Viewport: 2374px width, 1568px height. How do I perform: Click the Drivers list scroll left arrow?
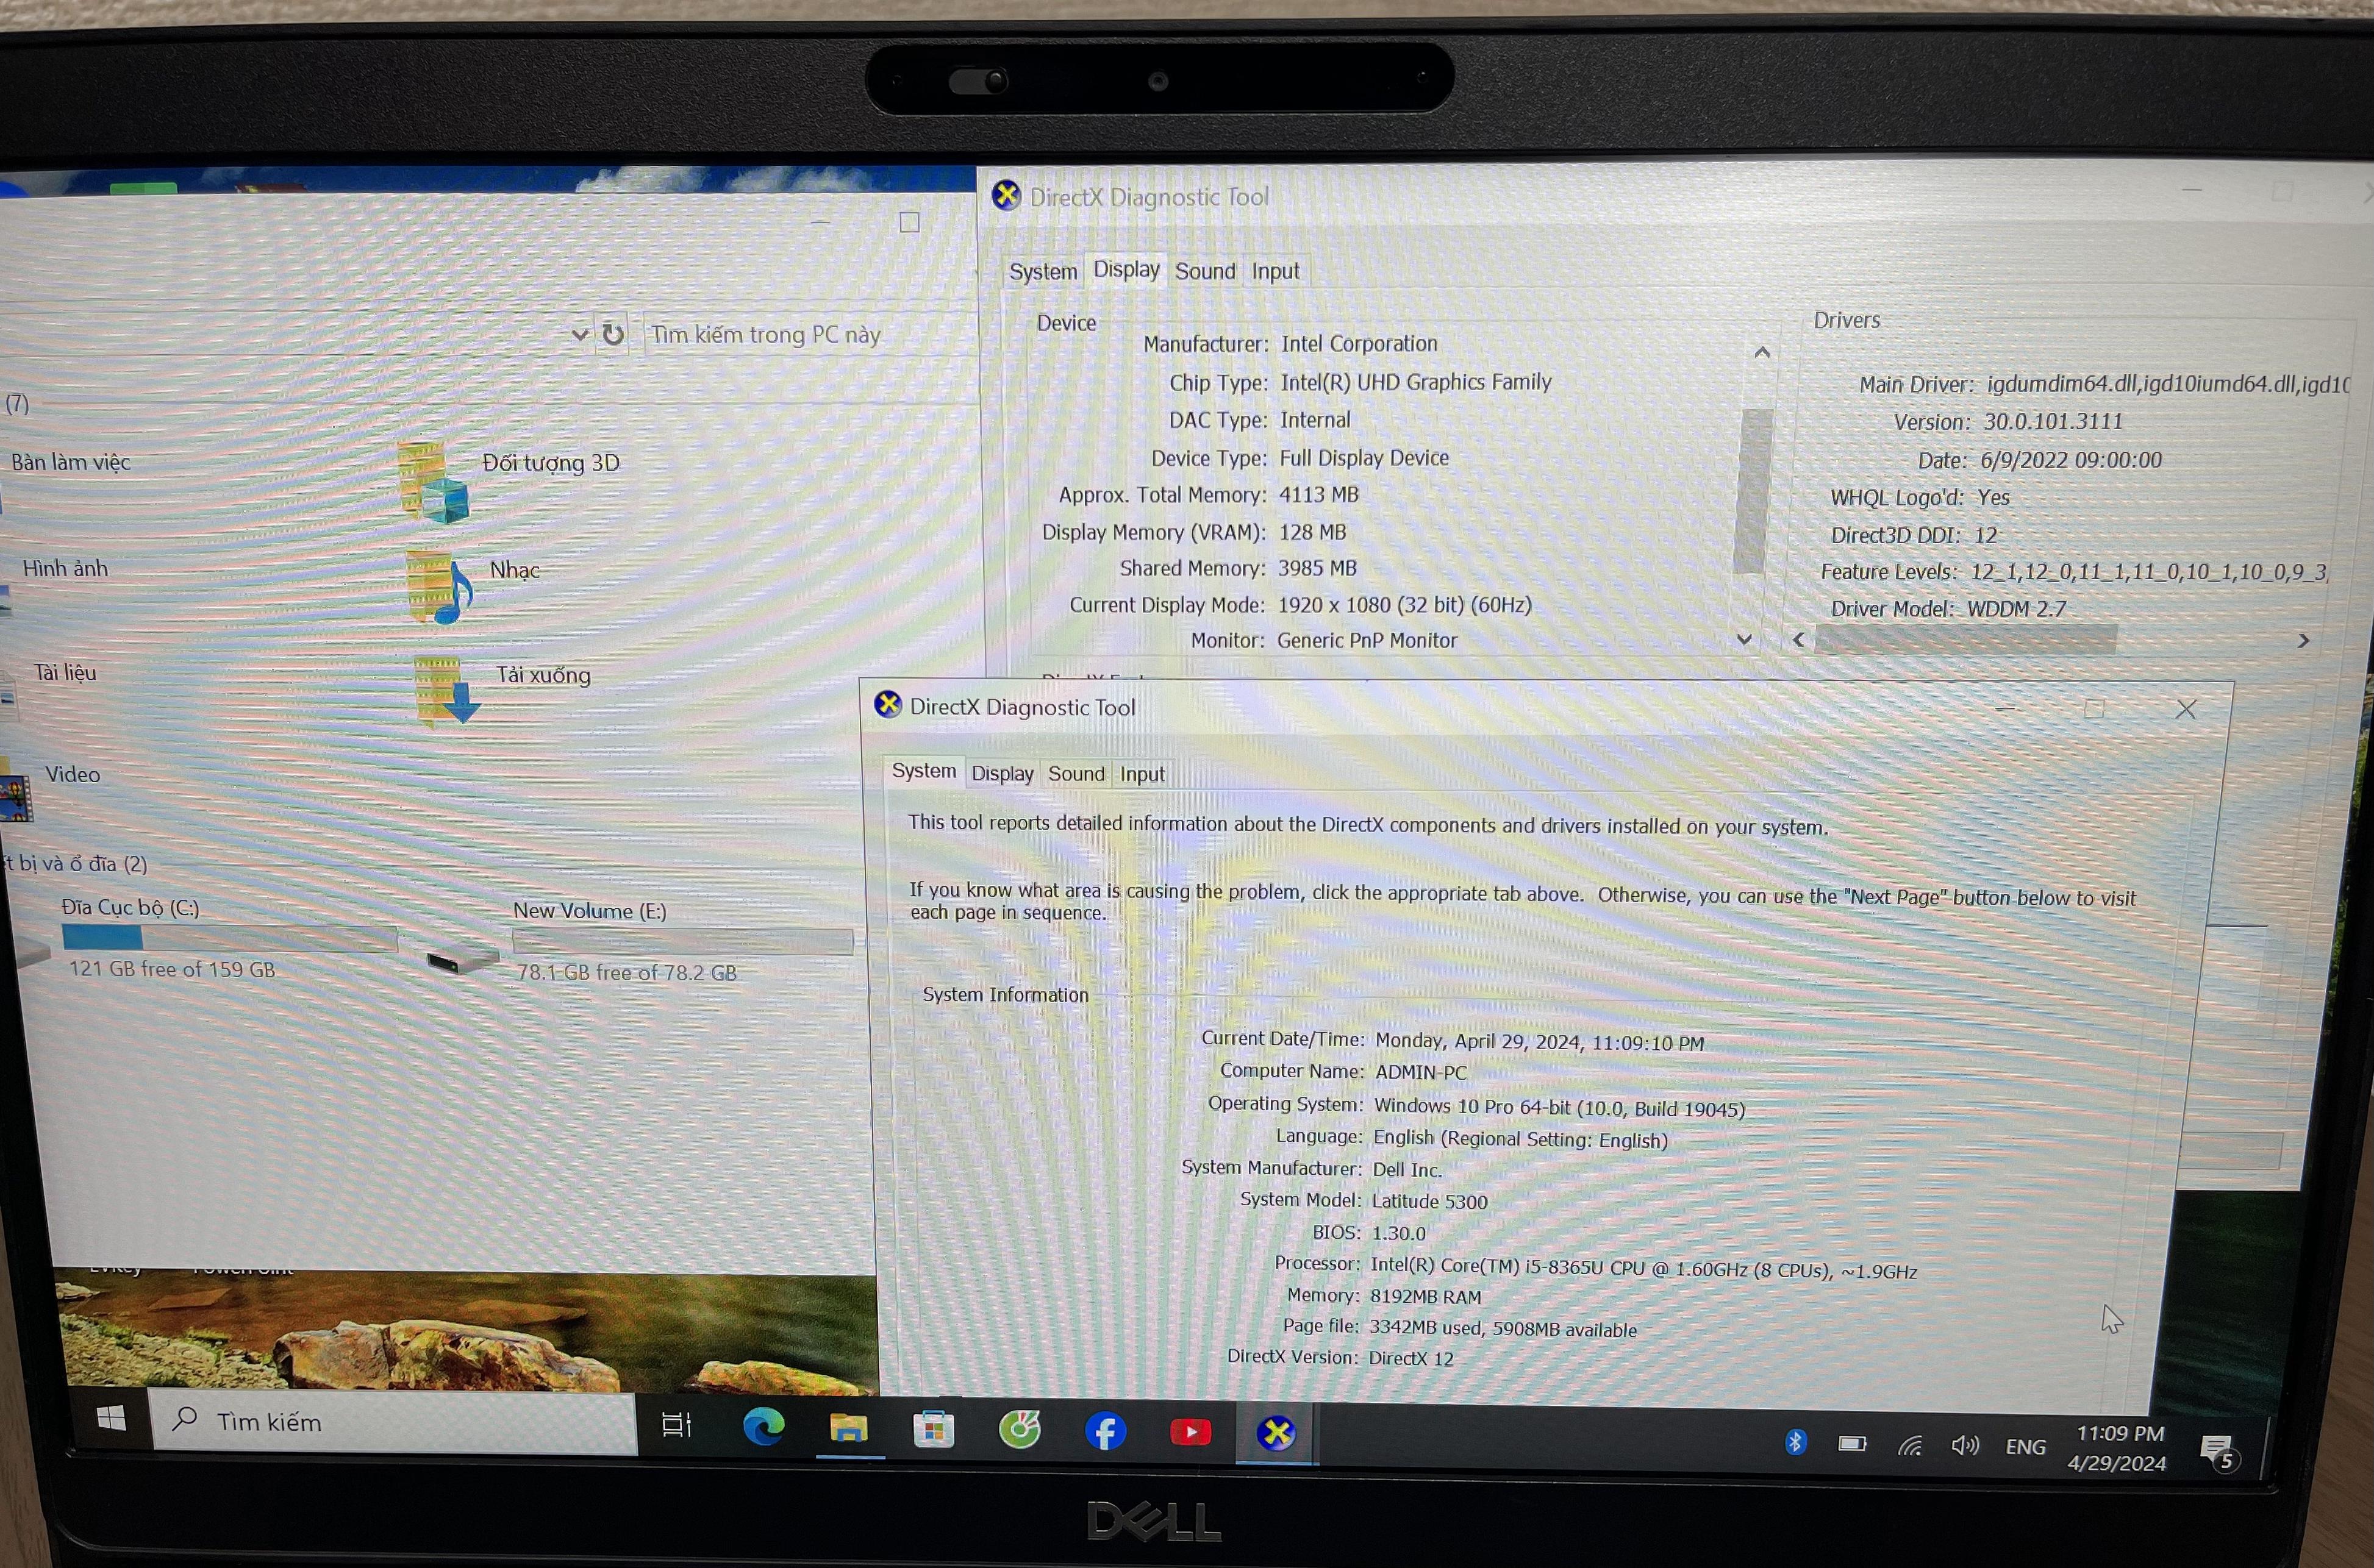[1798, 639]
